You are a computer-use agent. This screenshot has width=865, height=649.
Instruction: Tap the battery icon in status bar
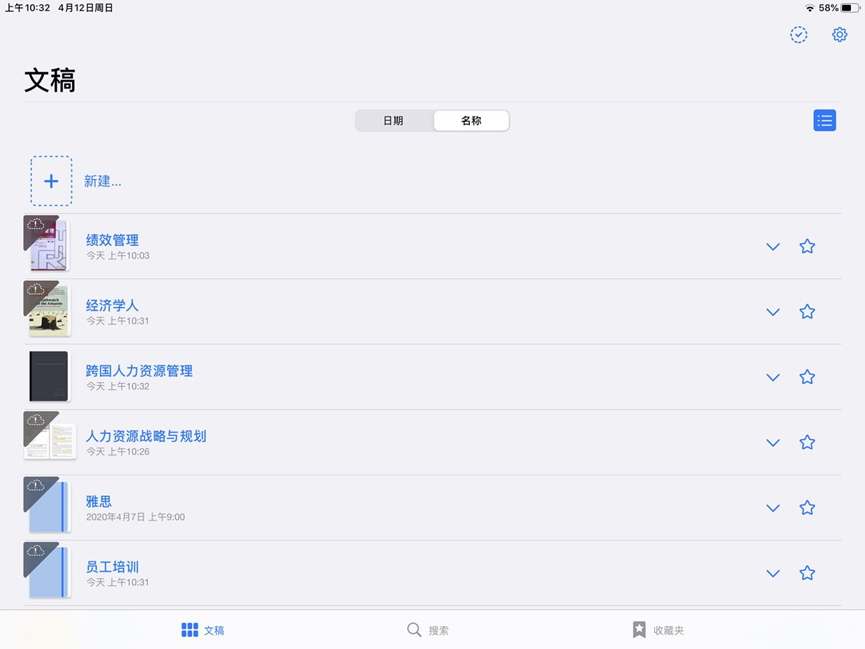850,8
